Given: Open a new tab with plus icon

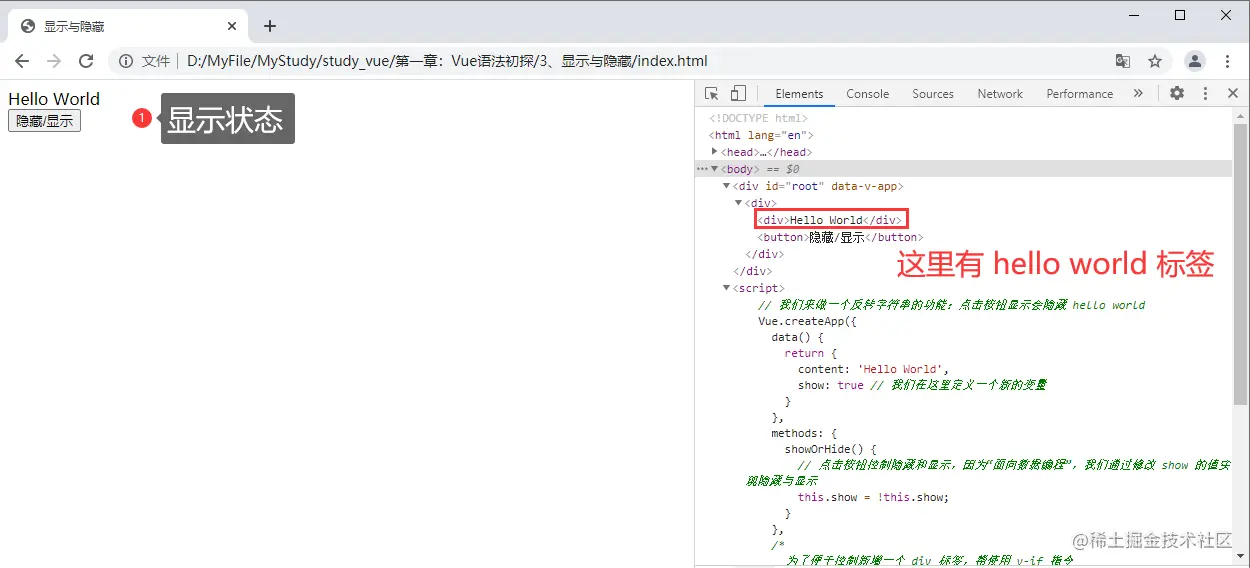Looking at the screenshot, I should click(269, 26).
